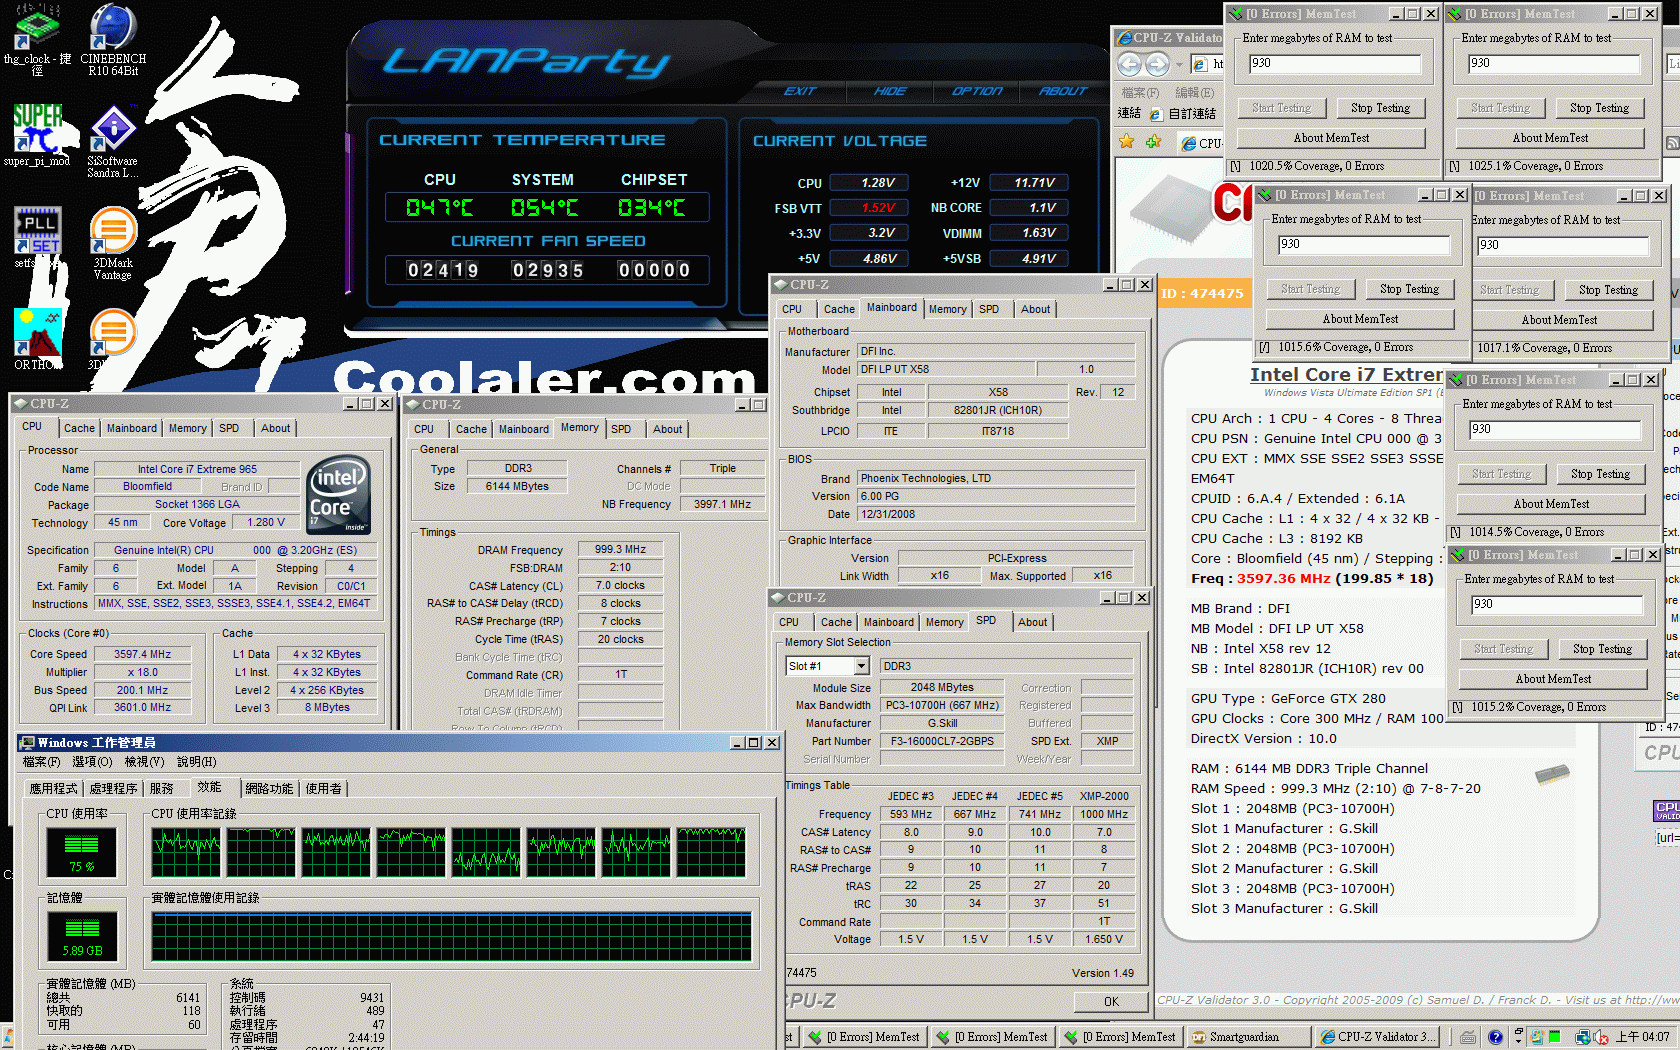This screenshot has height=1050, width=1680.
Task: Open the the_clock desktop shortcut
Action: coord(37,39)
